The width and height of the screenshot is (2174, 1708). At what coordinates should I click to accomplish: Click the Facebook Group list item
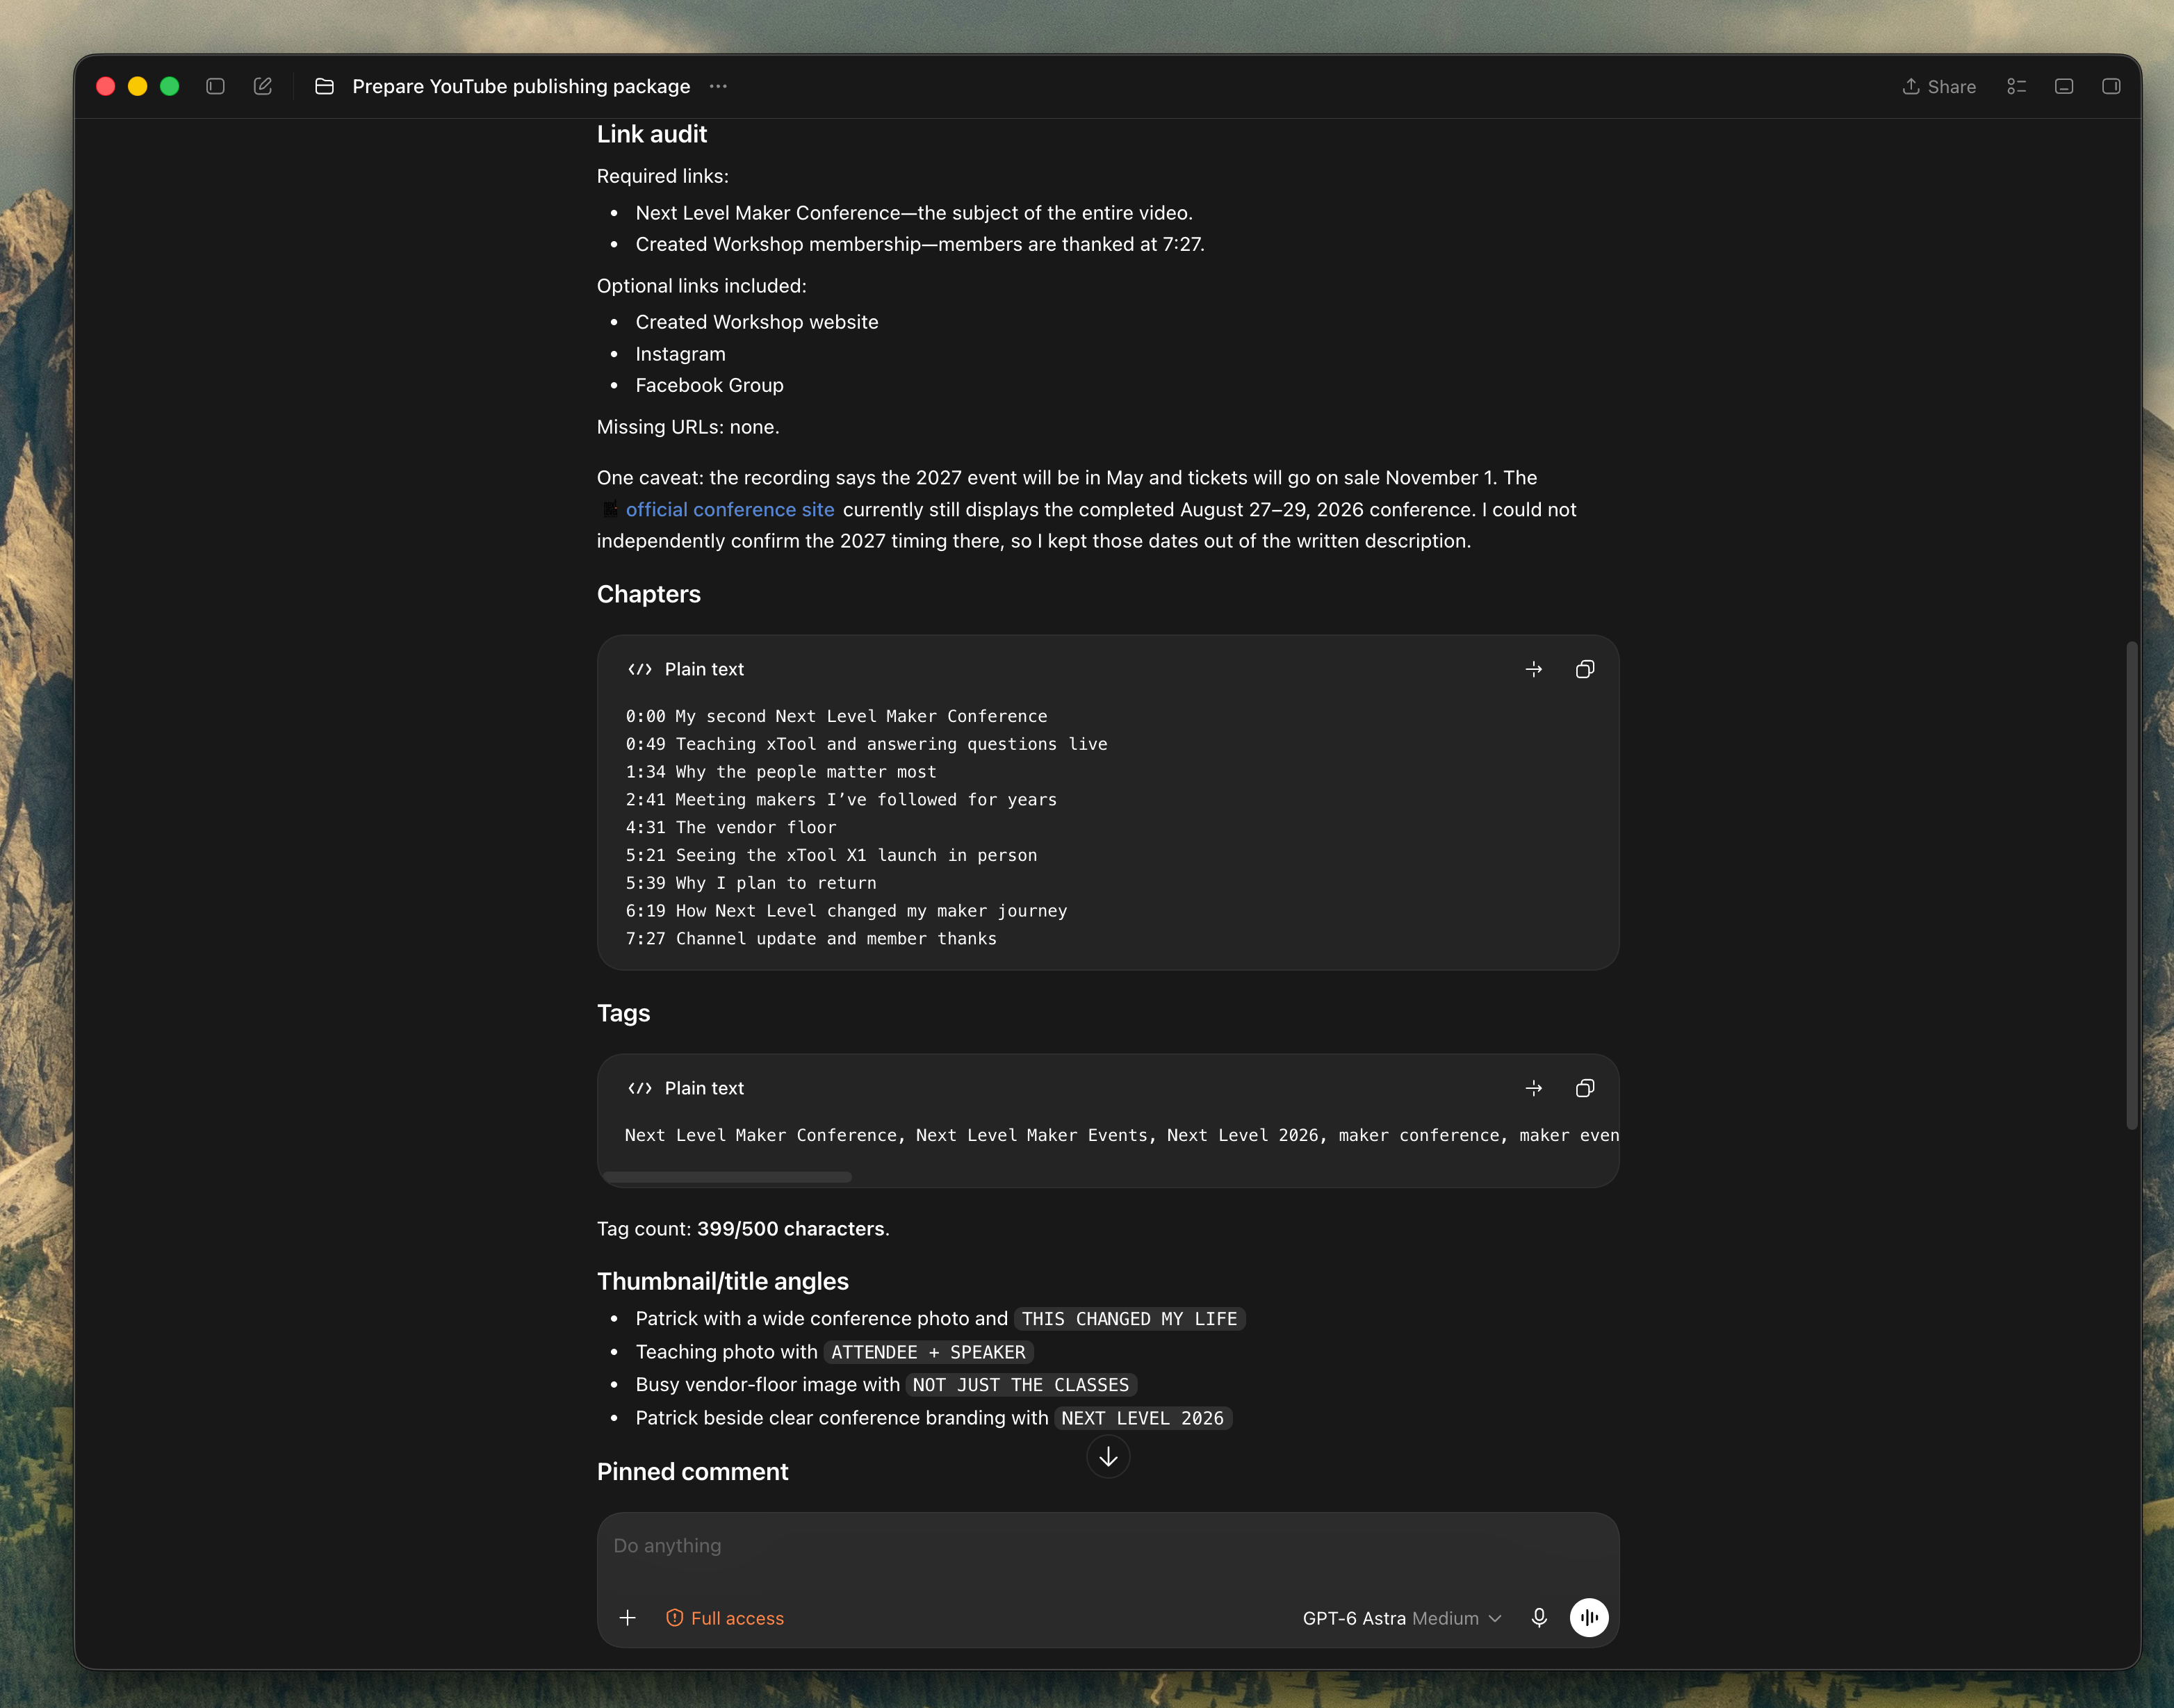[x=709, y=385]
